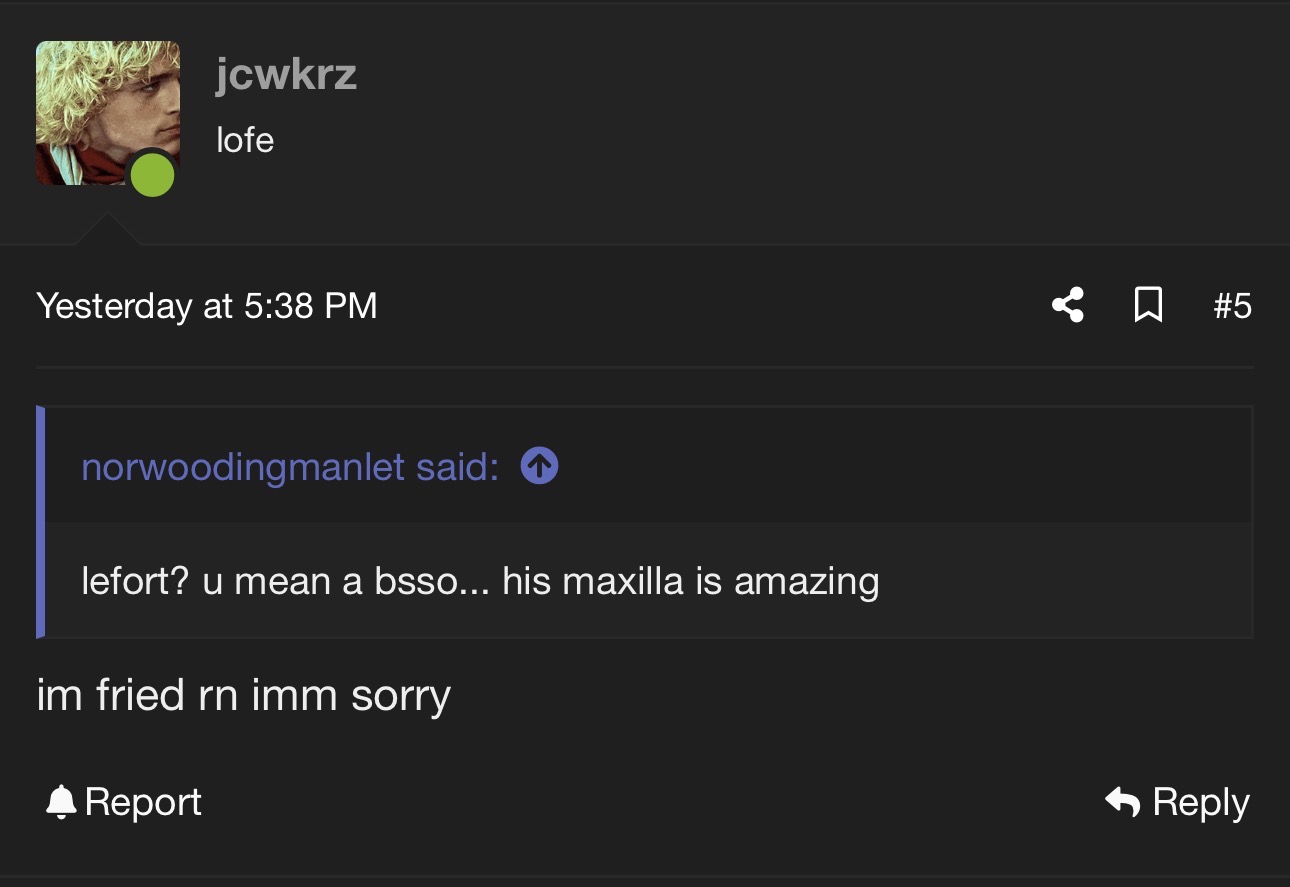Open the jcwkrz username link
The width and height of the screenshot is (1290, 887).
(x=286, y=76)
